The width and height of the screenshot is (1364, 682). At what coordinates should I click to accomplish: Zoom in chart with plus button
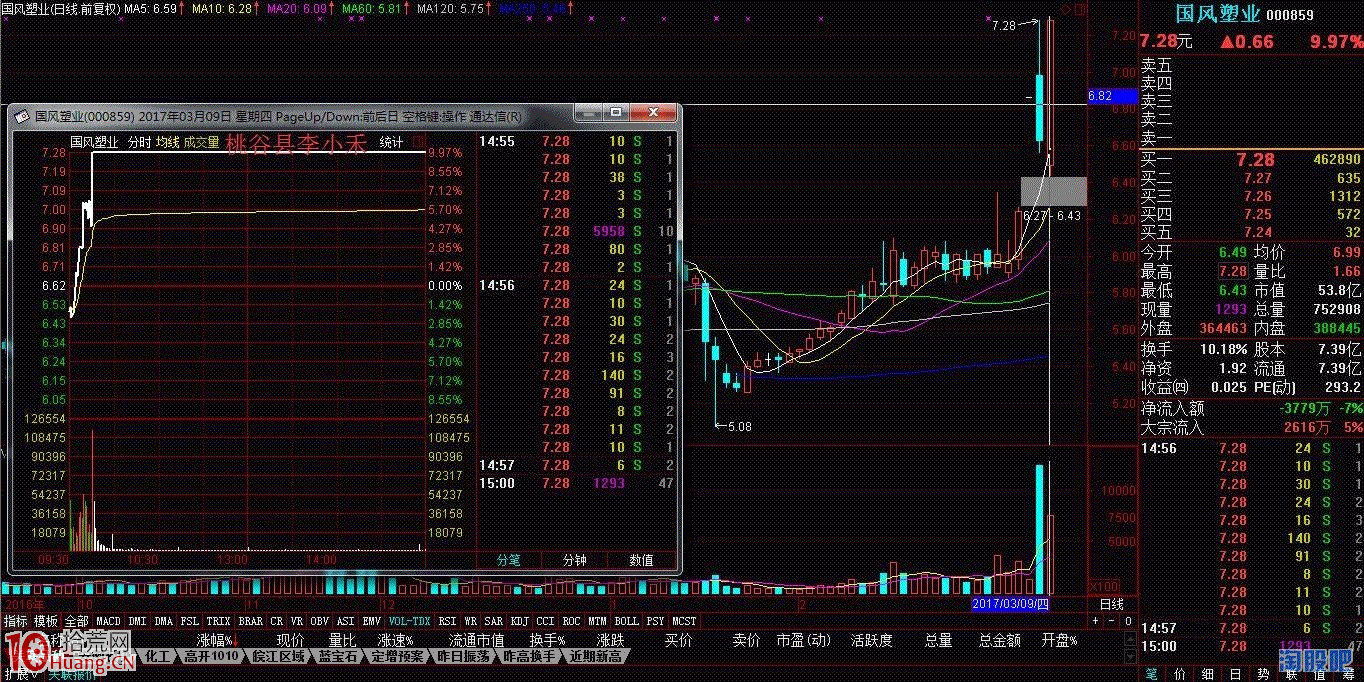coord(1095,621)
